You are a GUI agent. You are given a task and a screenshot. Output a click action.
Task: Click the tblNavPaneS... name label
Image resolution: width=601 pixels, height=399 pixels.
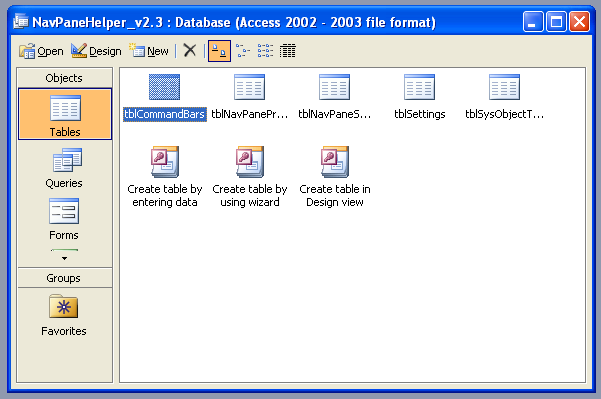tap(335, 114)
